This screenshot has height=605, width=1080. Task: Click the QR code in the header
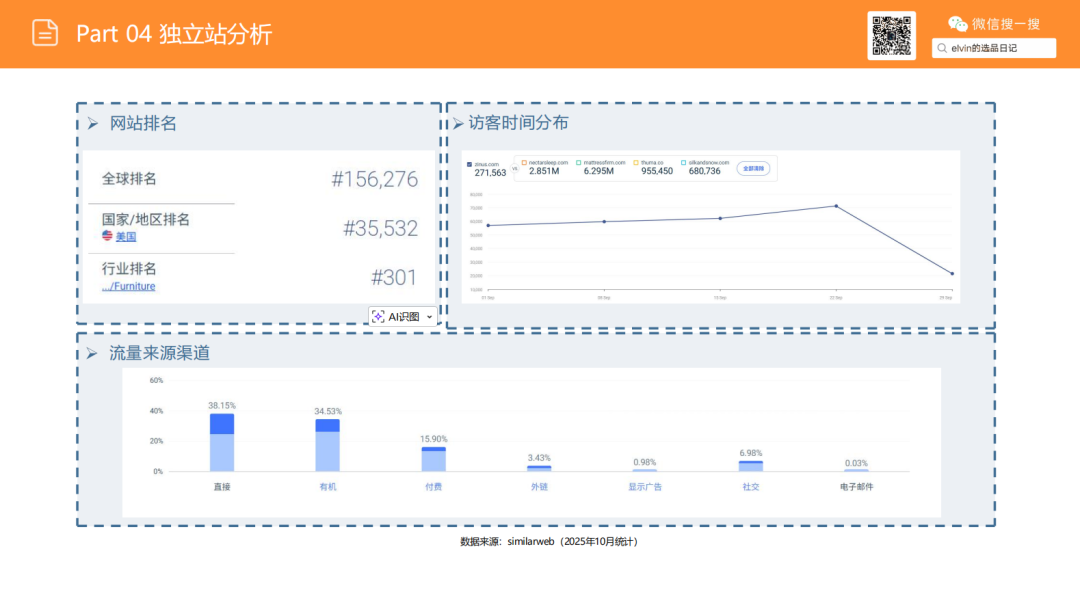click(891, 33)
